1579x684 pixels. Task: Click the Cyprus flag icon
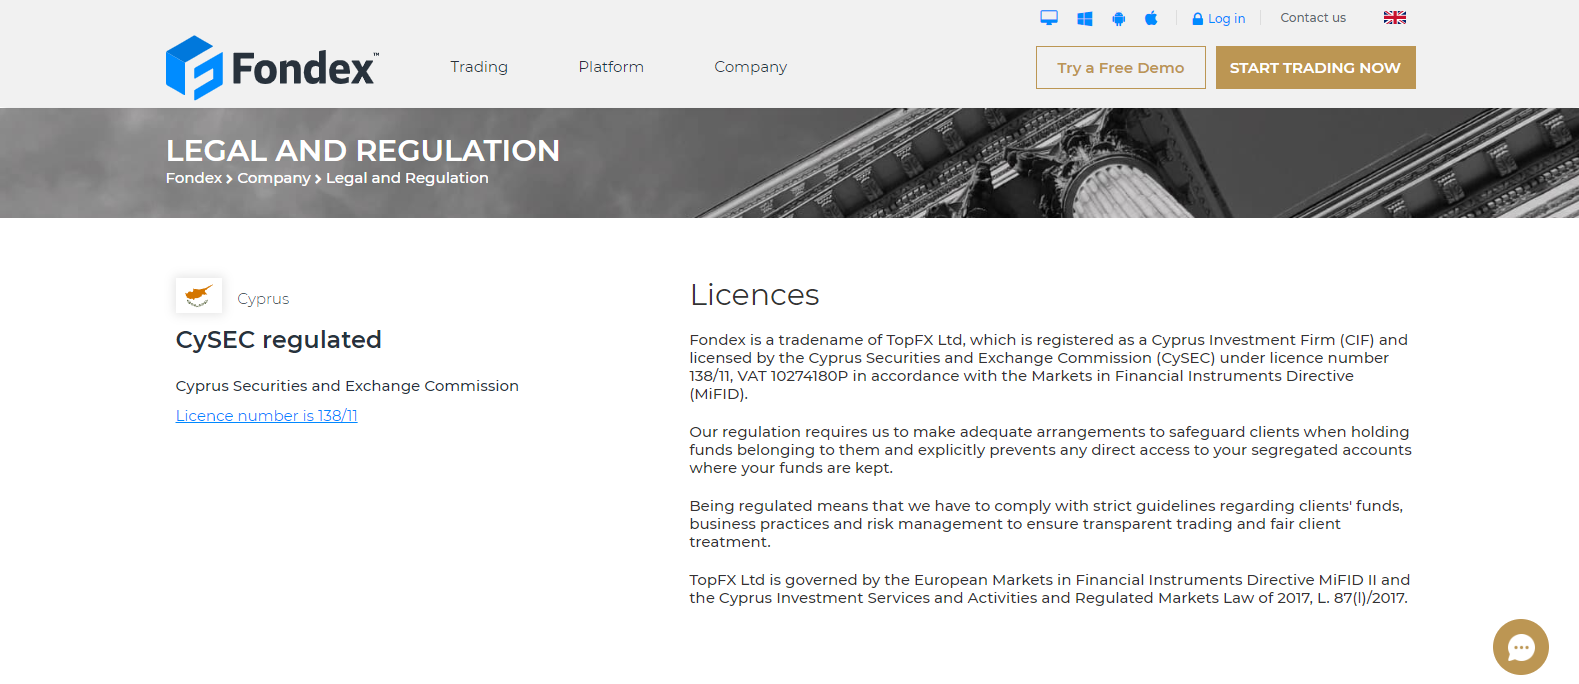199,296
